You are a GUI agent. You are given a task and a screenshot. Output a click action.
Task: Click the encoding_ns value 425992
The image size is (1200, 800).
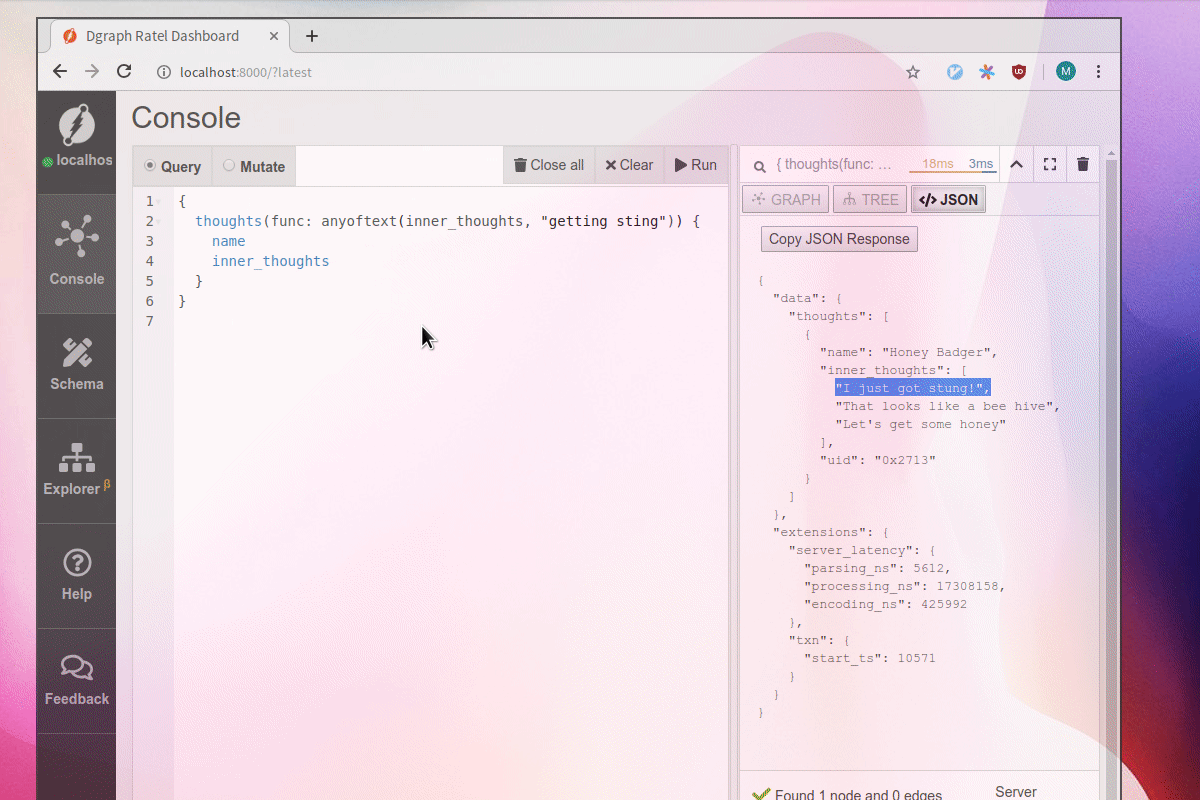pos(944,604)
